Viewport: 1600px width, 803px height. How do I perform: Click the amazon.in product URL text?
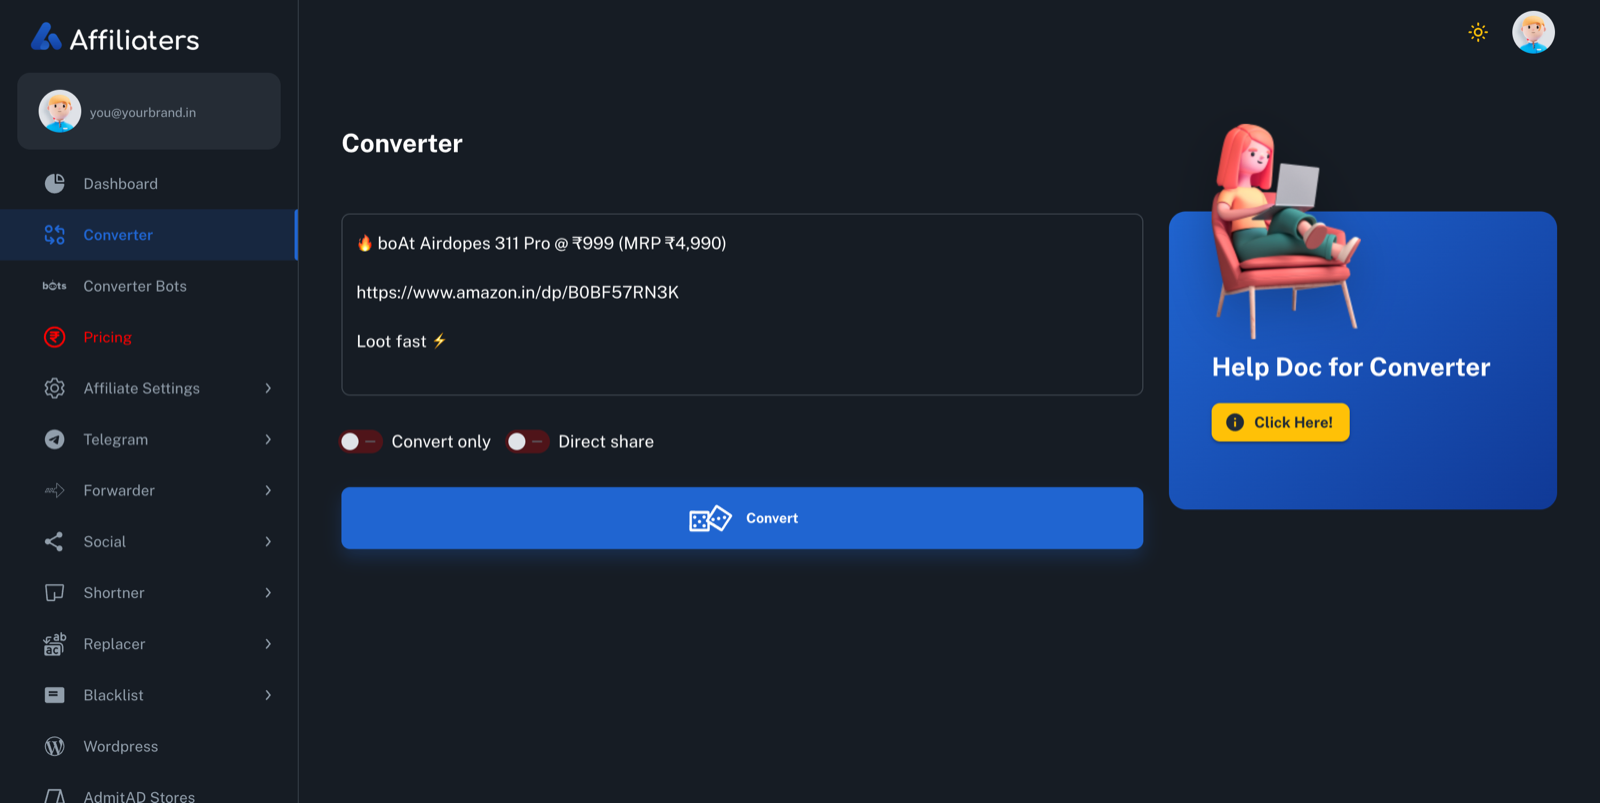point(518,292)
